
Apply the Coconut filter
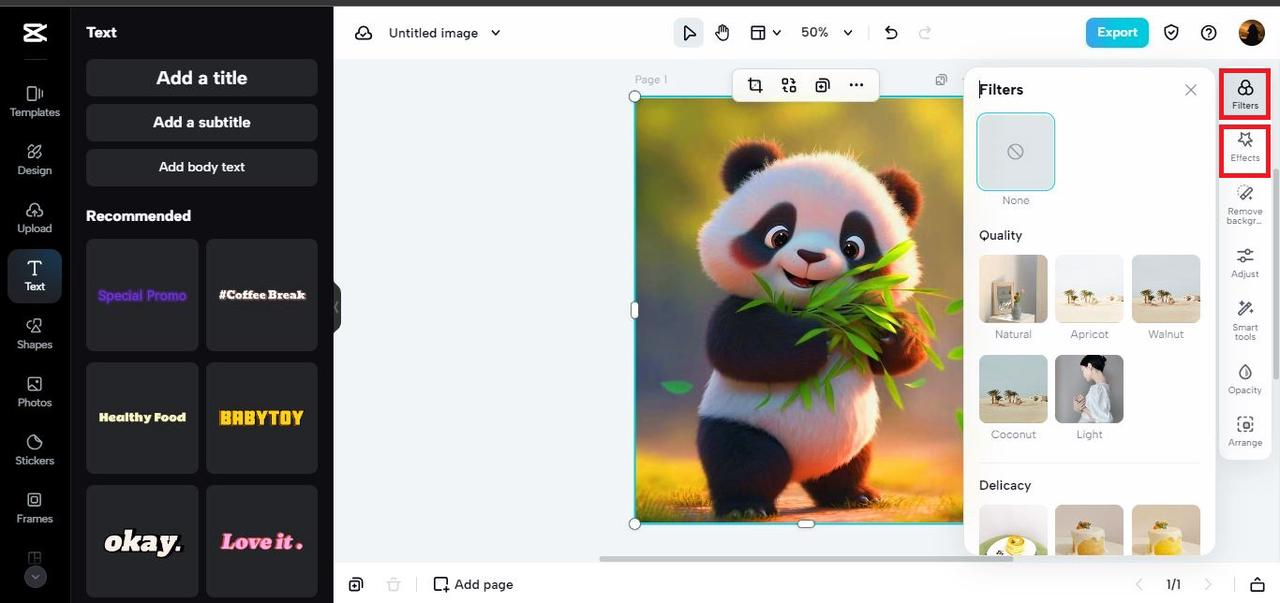tap(1013, 389)
